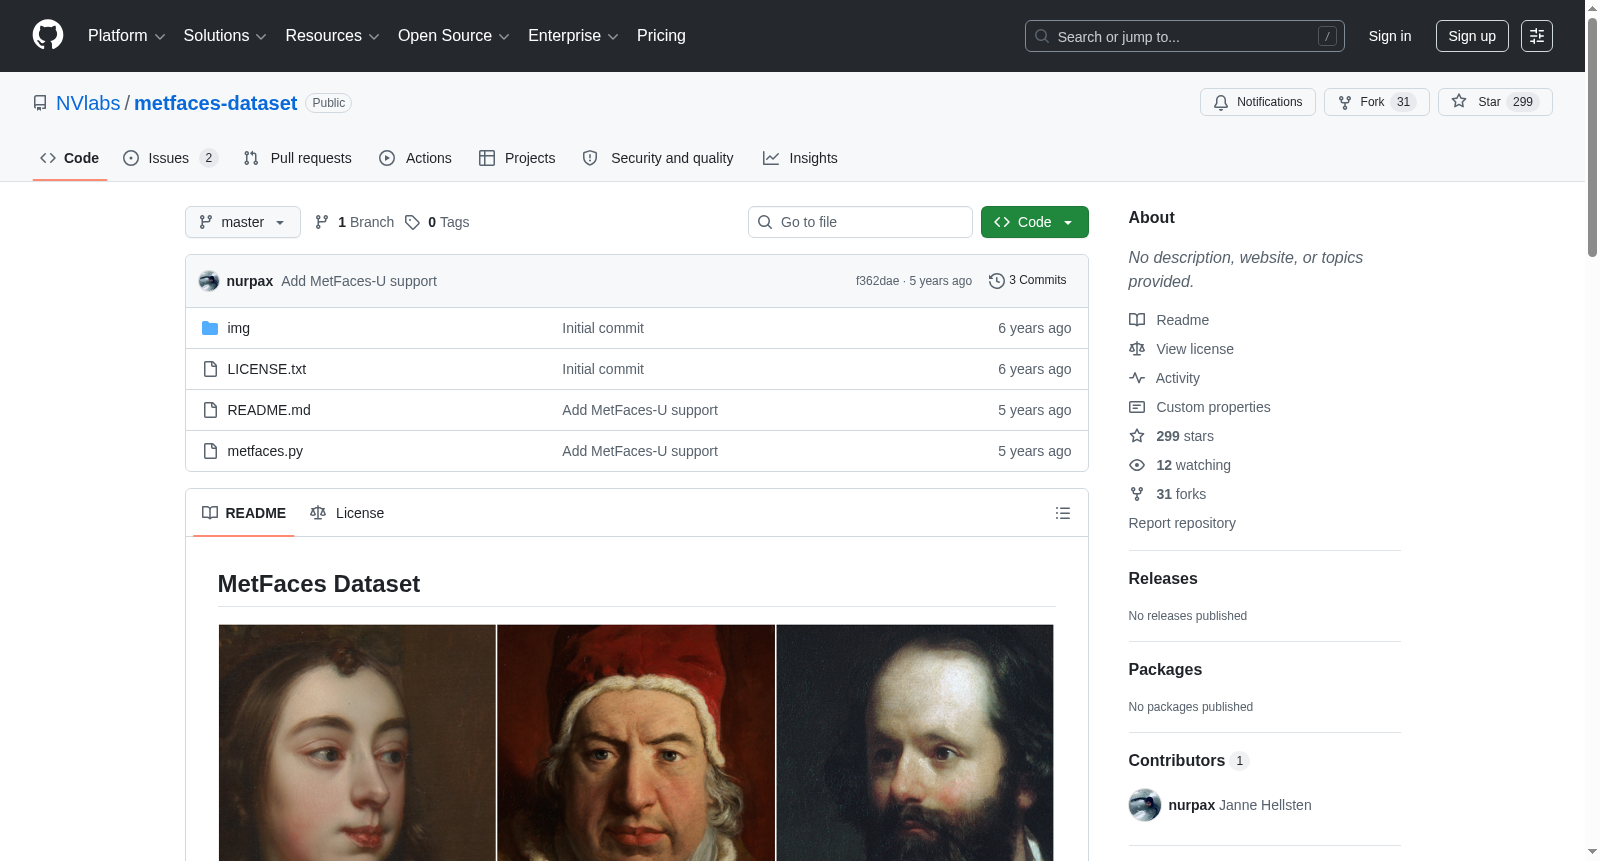1600x861 pixels.
Task: Click nurpax avatar in the latest commit row
Action: pos(209,281)
